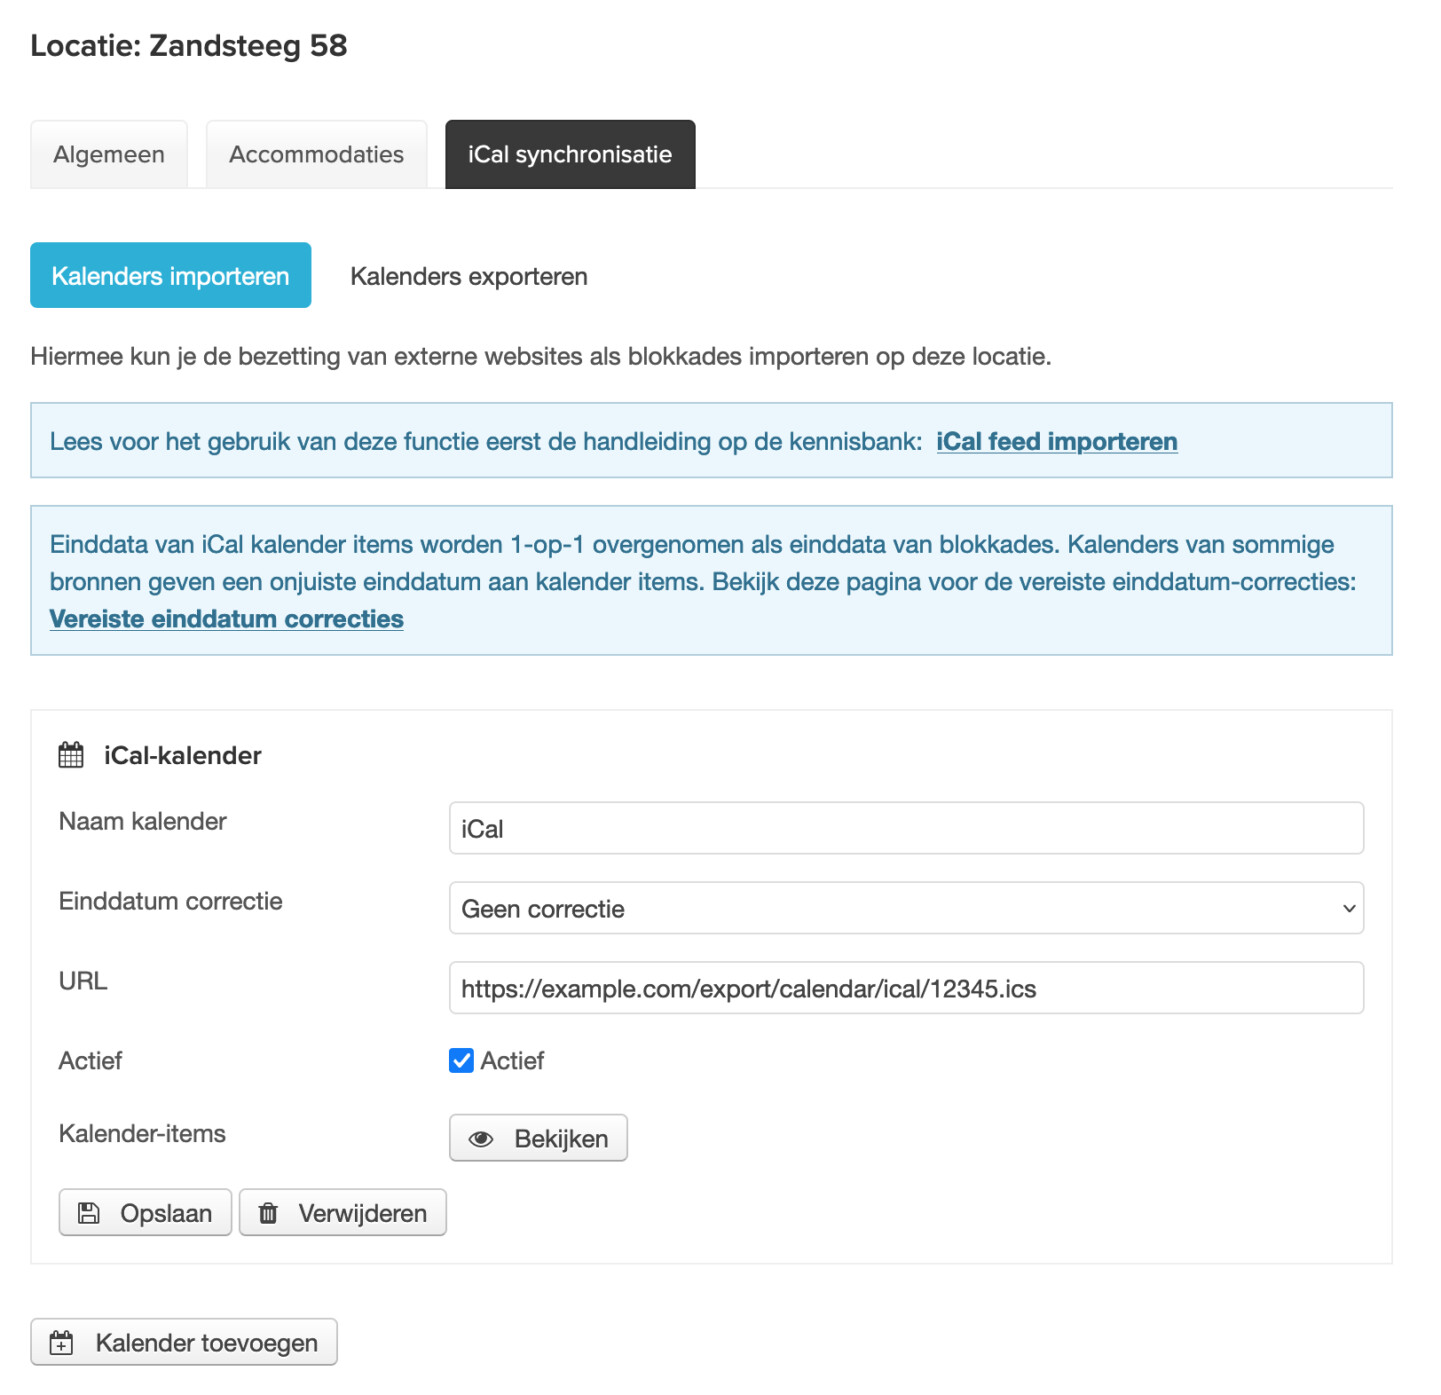
Task: Click into the URL input field
Action: click(x=905, y=988)
